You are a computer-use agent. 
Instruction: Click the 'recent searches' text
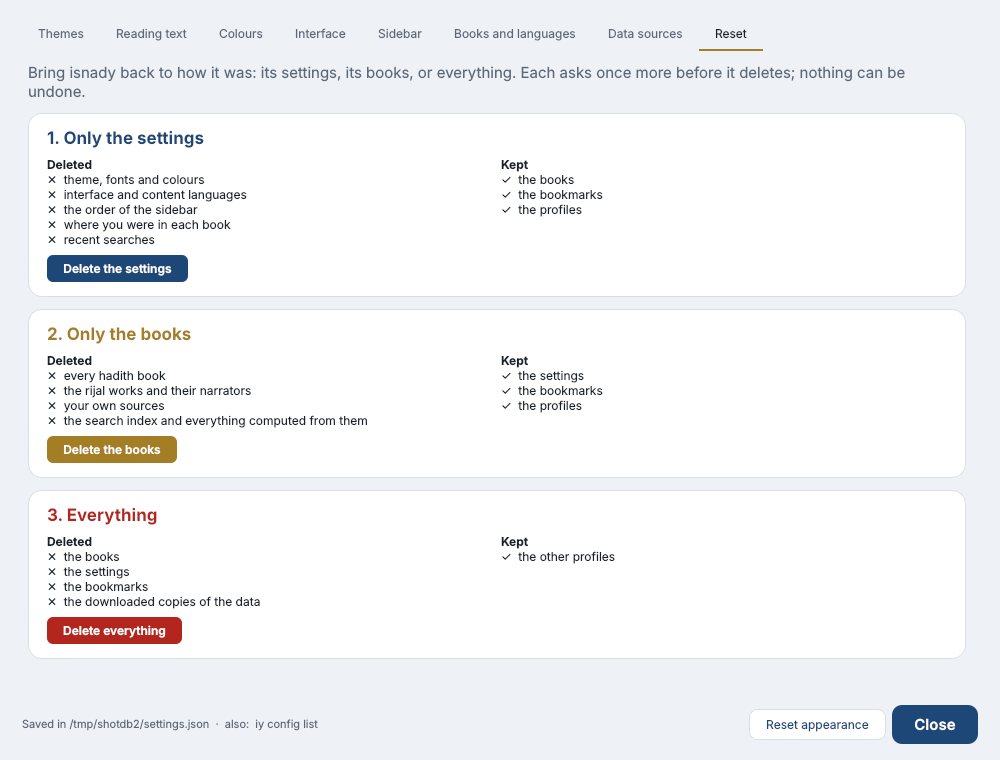[x=109, y=240]
